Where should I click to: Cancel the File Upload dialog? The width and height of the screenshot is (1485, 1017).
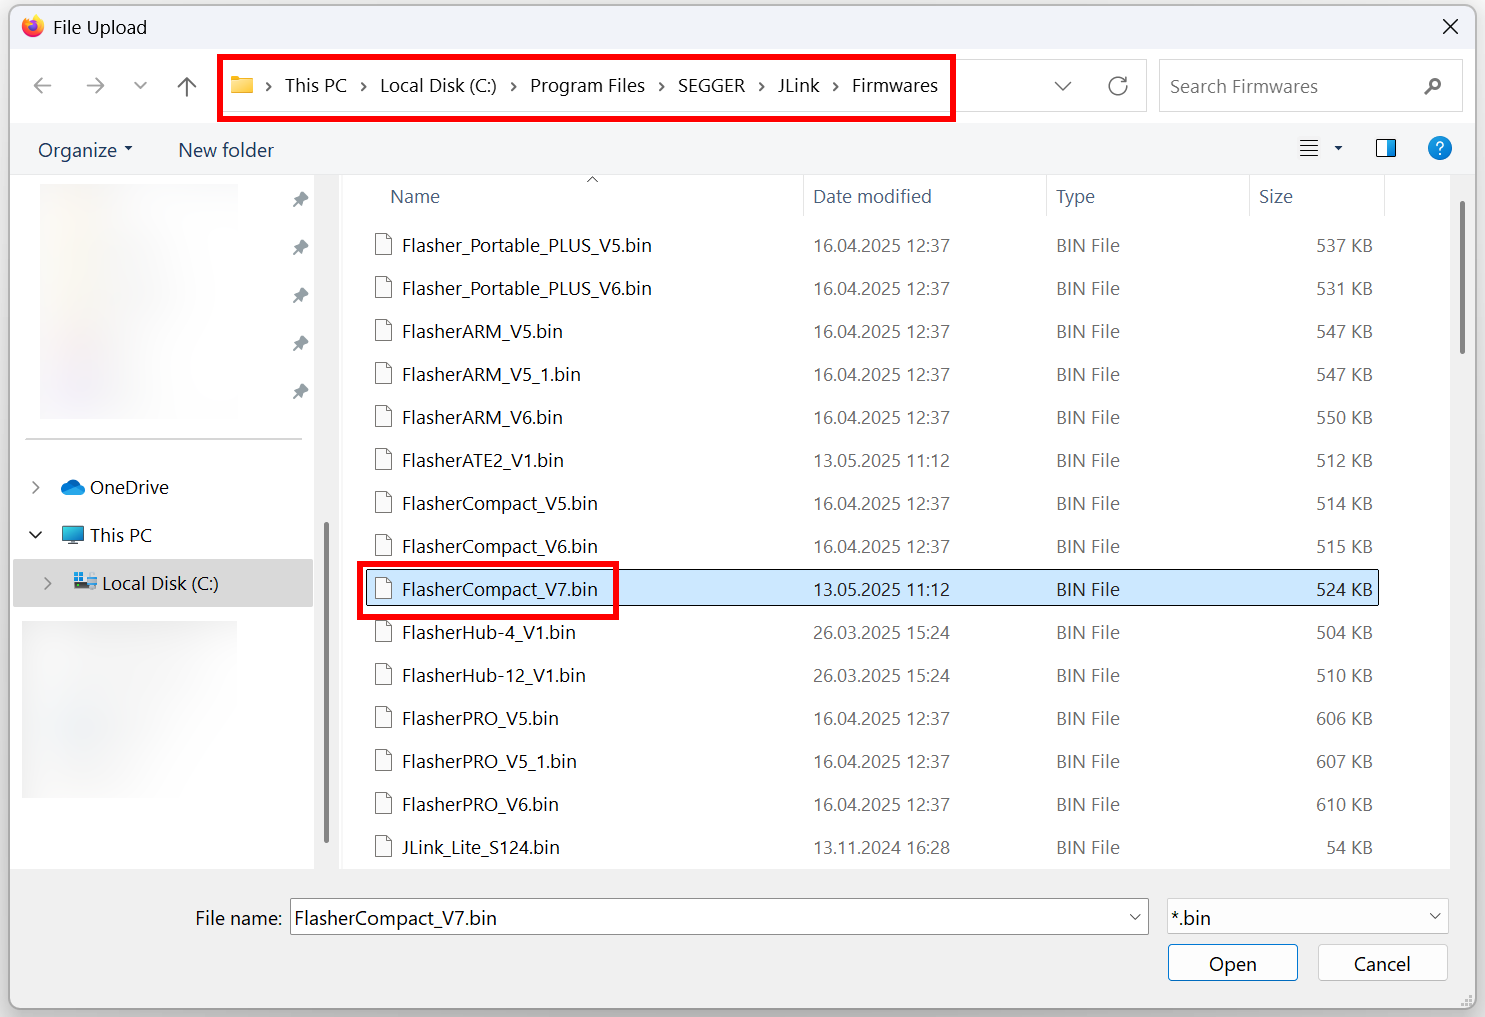[1382, 964]
